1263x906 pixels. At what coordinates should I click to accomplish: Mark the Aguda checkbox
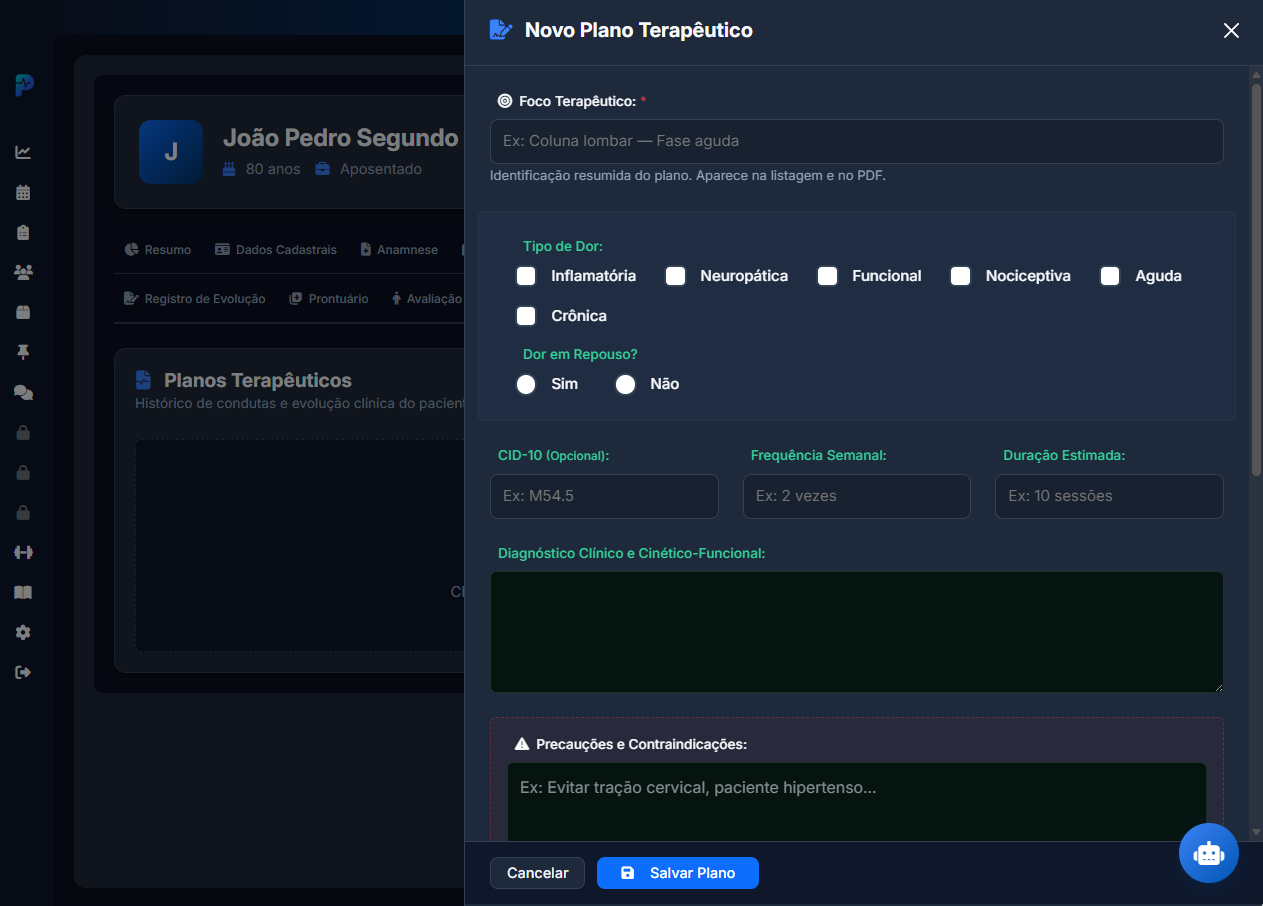1110,276
